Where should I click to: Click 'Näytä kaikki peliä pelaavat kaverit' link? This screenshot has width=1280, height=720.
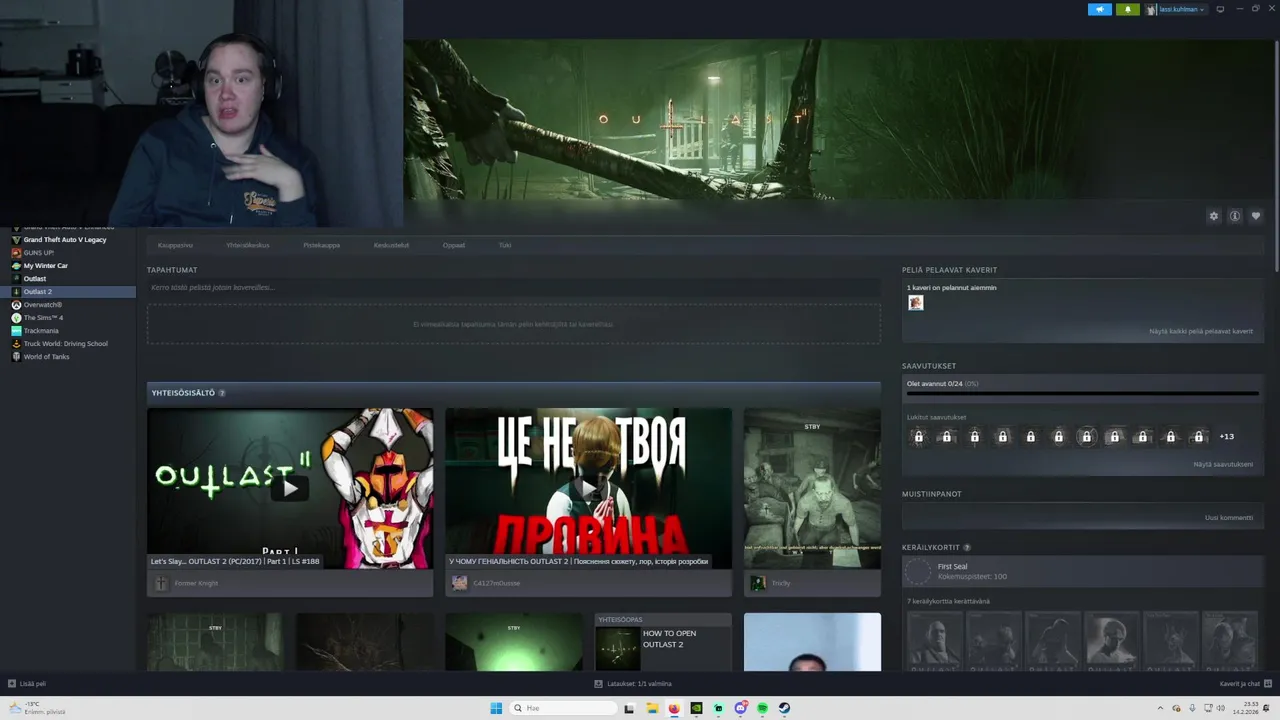coord(1201,331)
